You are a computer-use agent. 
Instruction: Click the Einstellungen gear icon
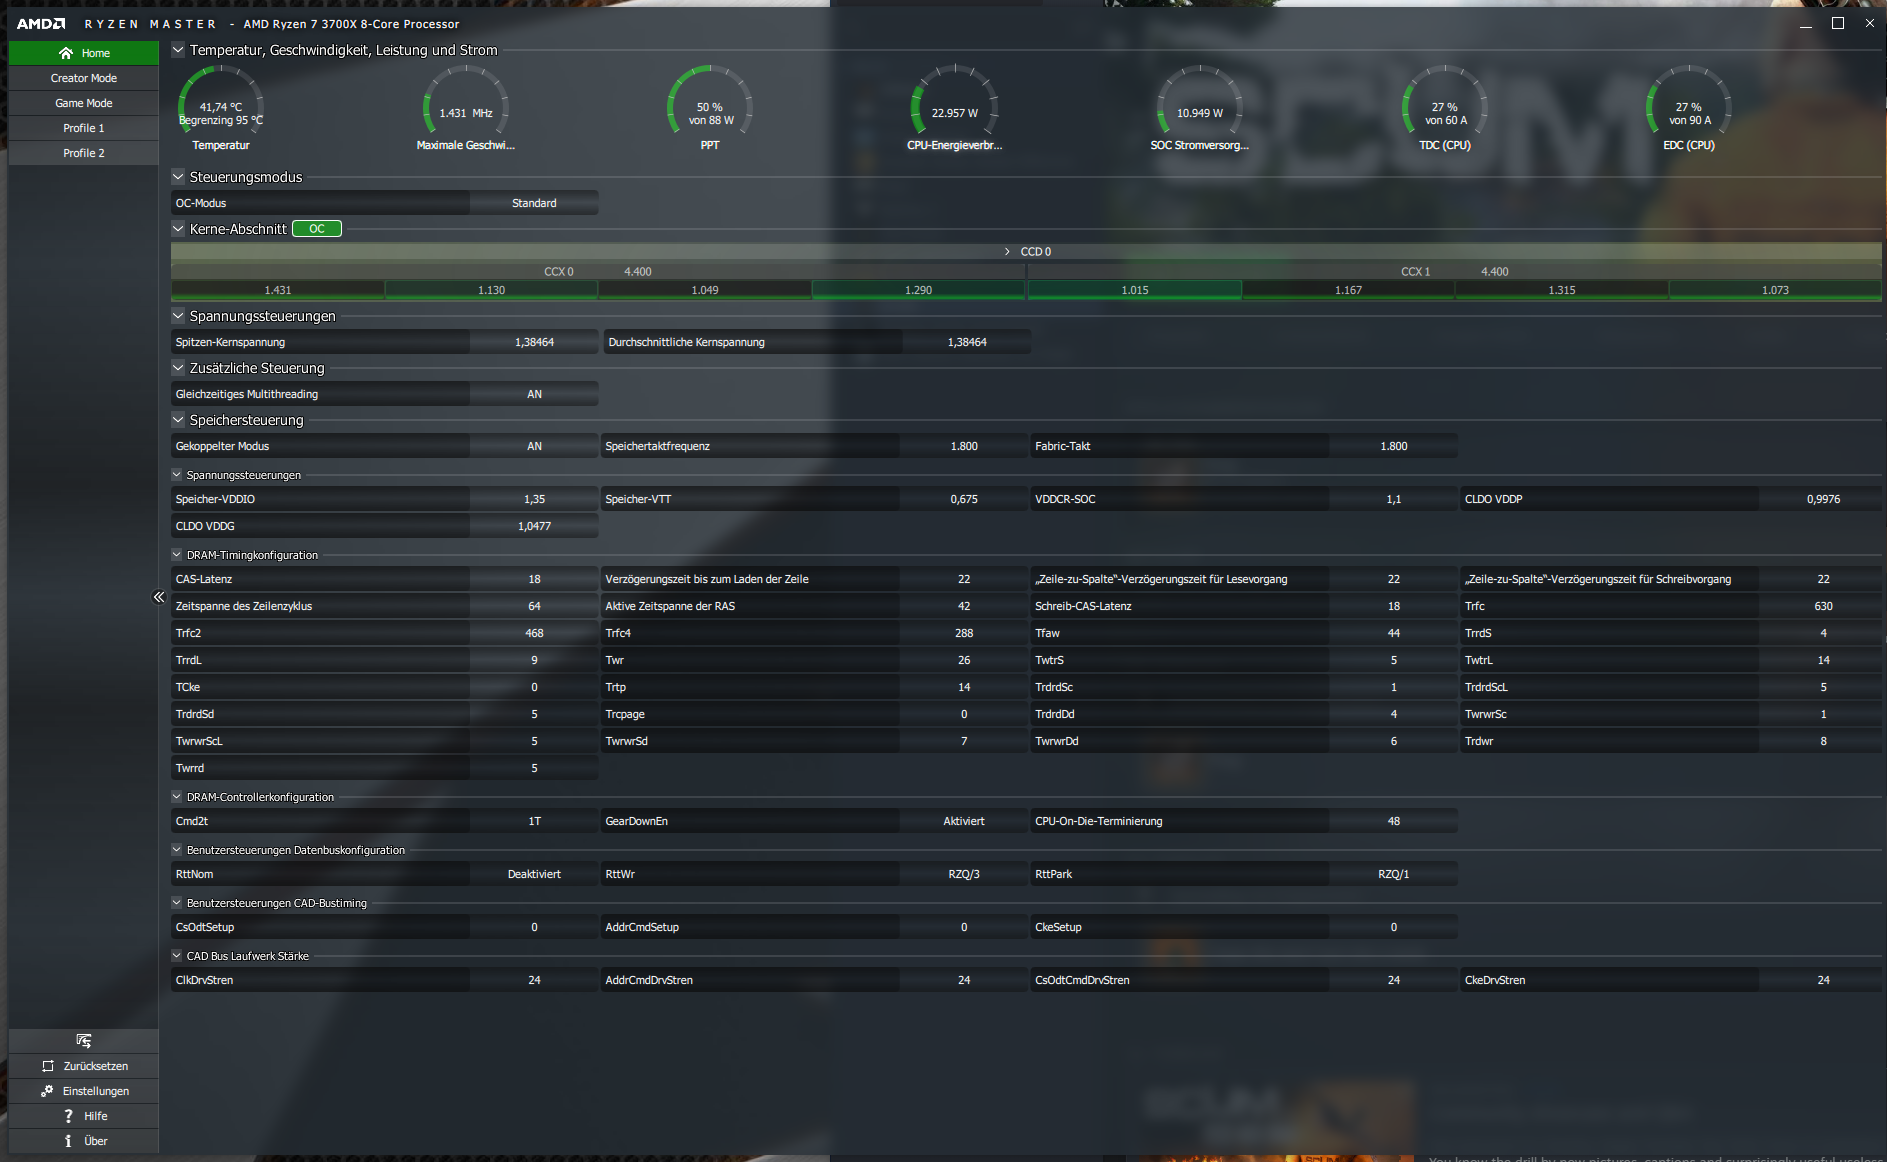[47, 1091]
